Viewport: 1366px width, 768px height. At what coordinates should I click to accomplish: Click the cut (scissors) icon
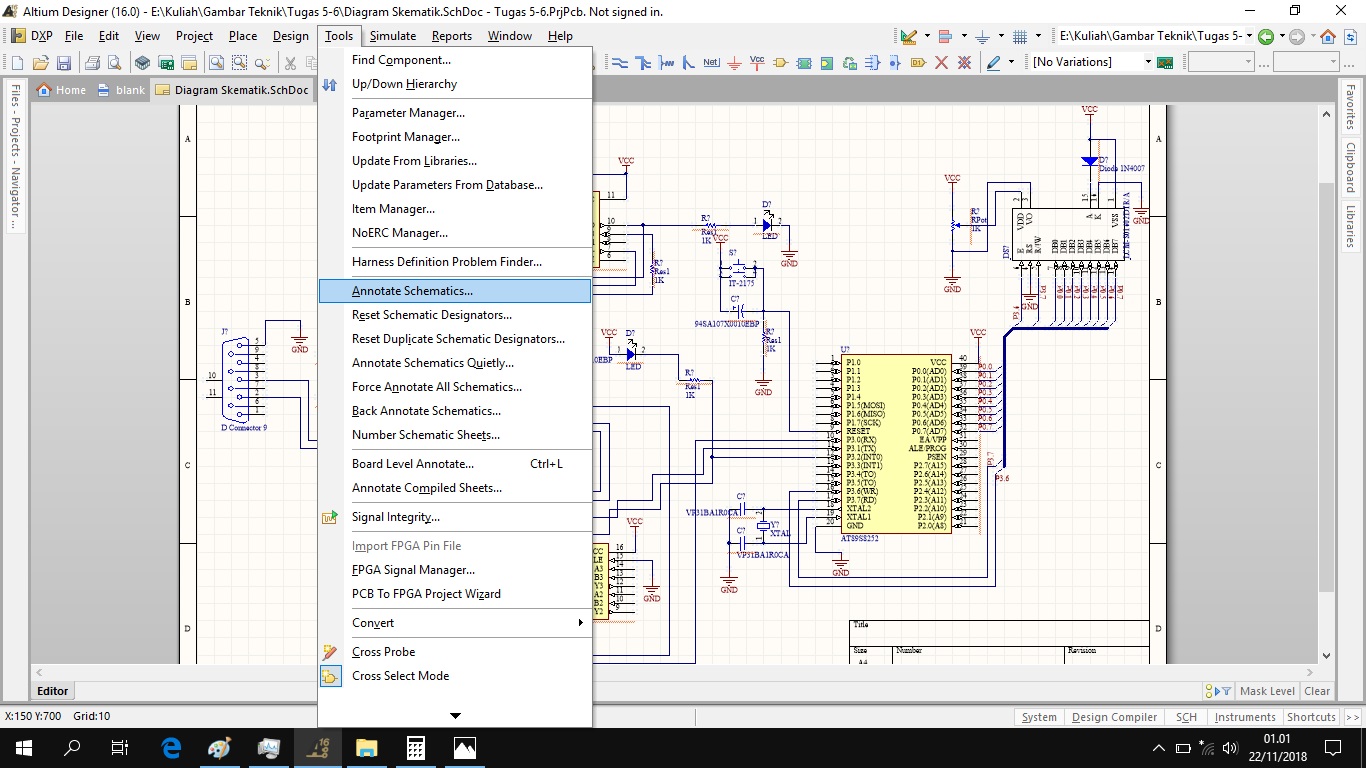(290, 62)
